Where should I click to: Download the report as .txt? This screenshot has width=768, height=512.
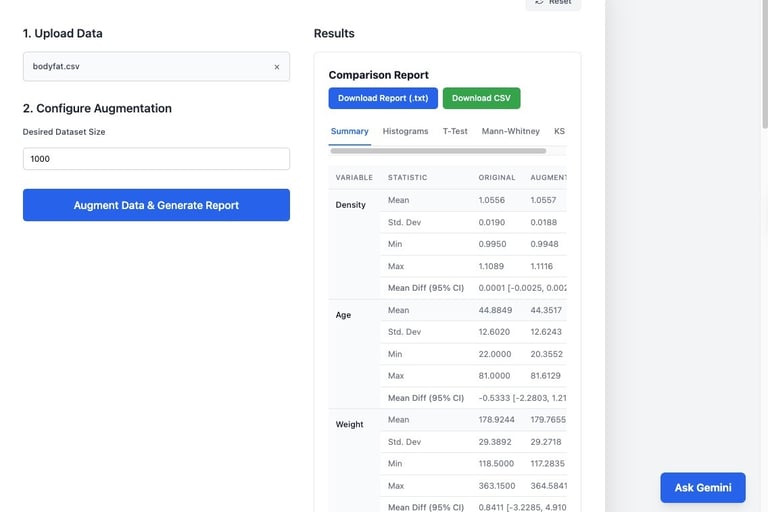pyautogui.click(x=383, y=98)
